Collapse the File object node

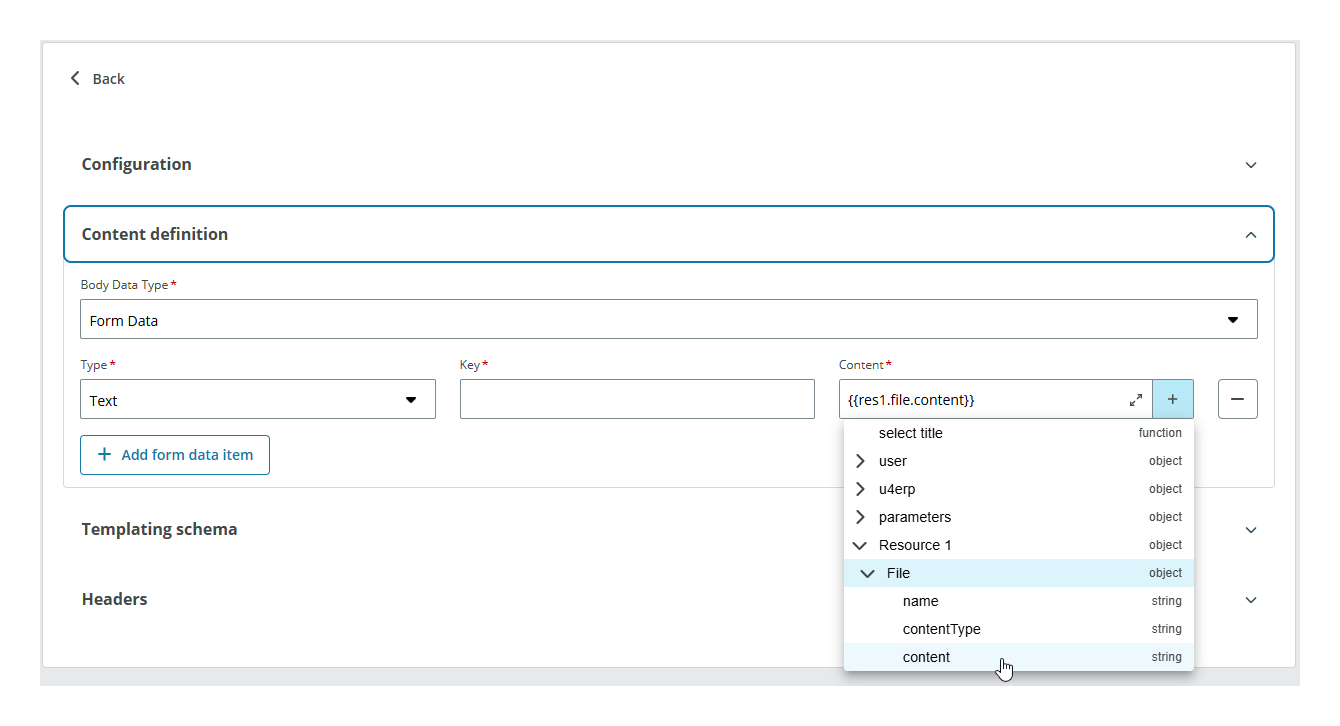point(867,573)
